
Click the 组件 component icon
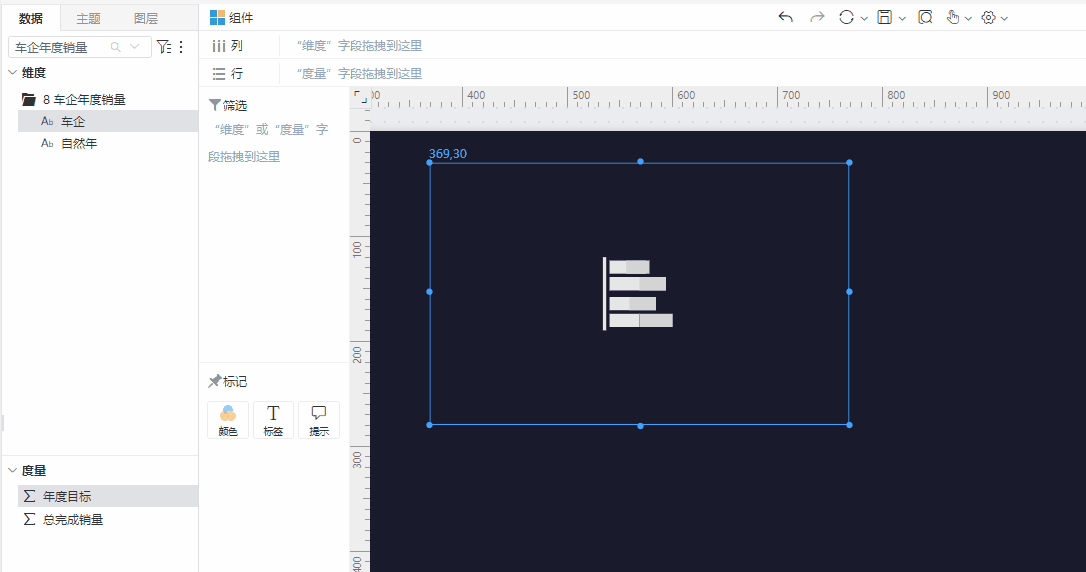217,17
